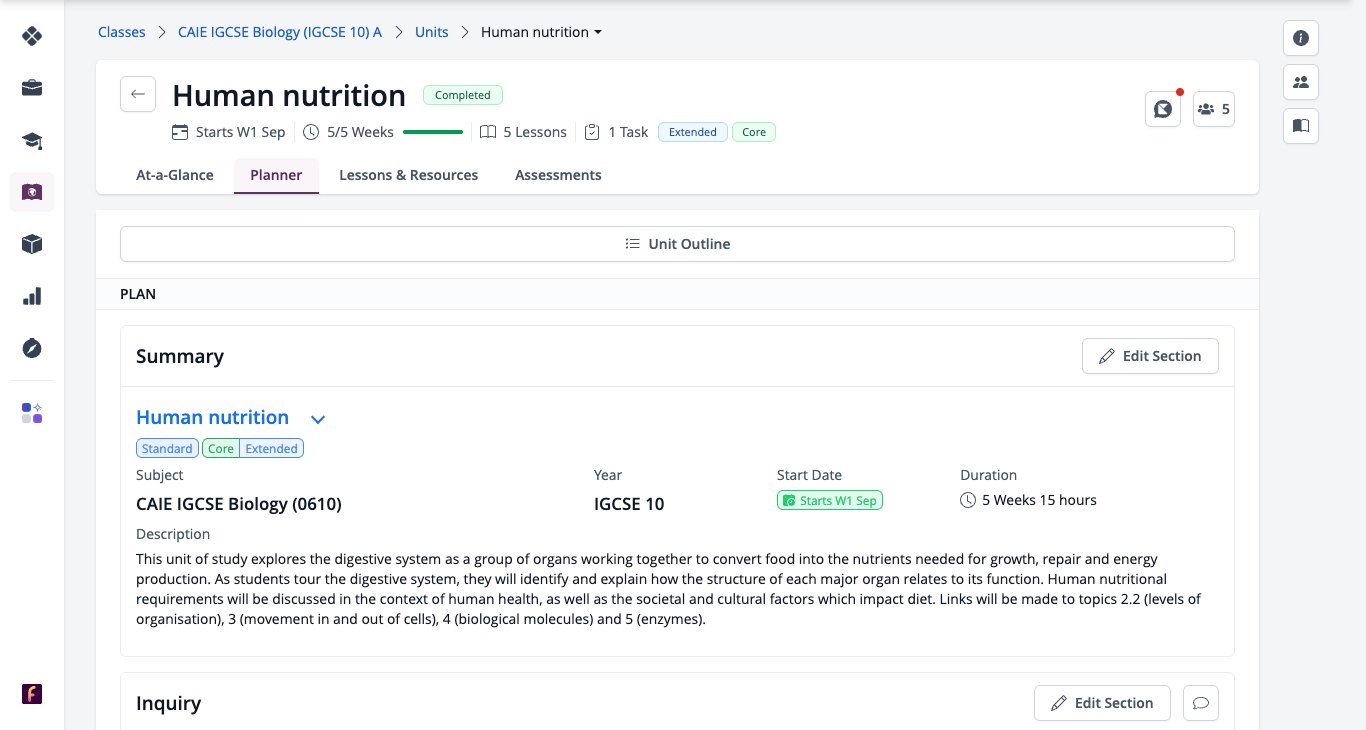Click the back arrow beside unit title
The height and width of the screenshot is (730, 1366).
point(138,95)
